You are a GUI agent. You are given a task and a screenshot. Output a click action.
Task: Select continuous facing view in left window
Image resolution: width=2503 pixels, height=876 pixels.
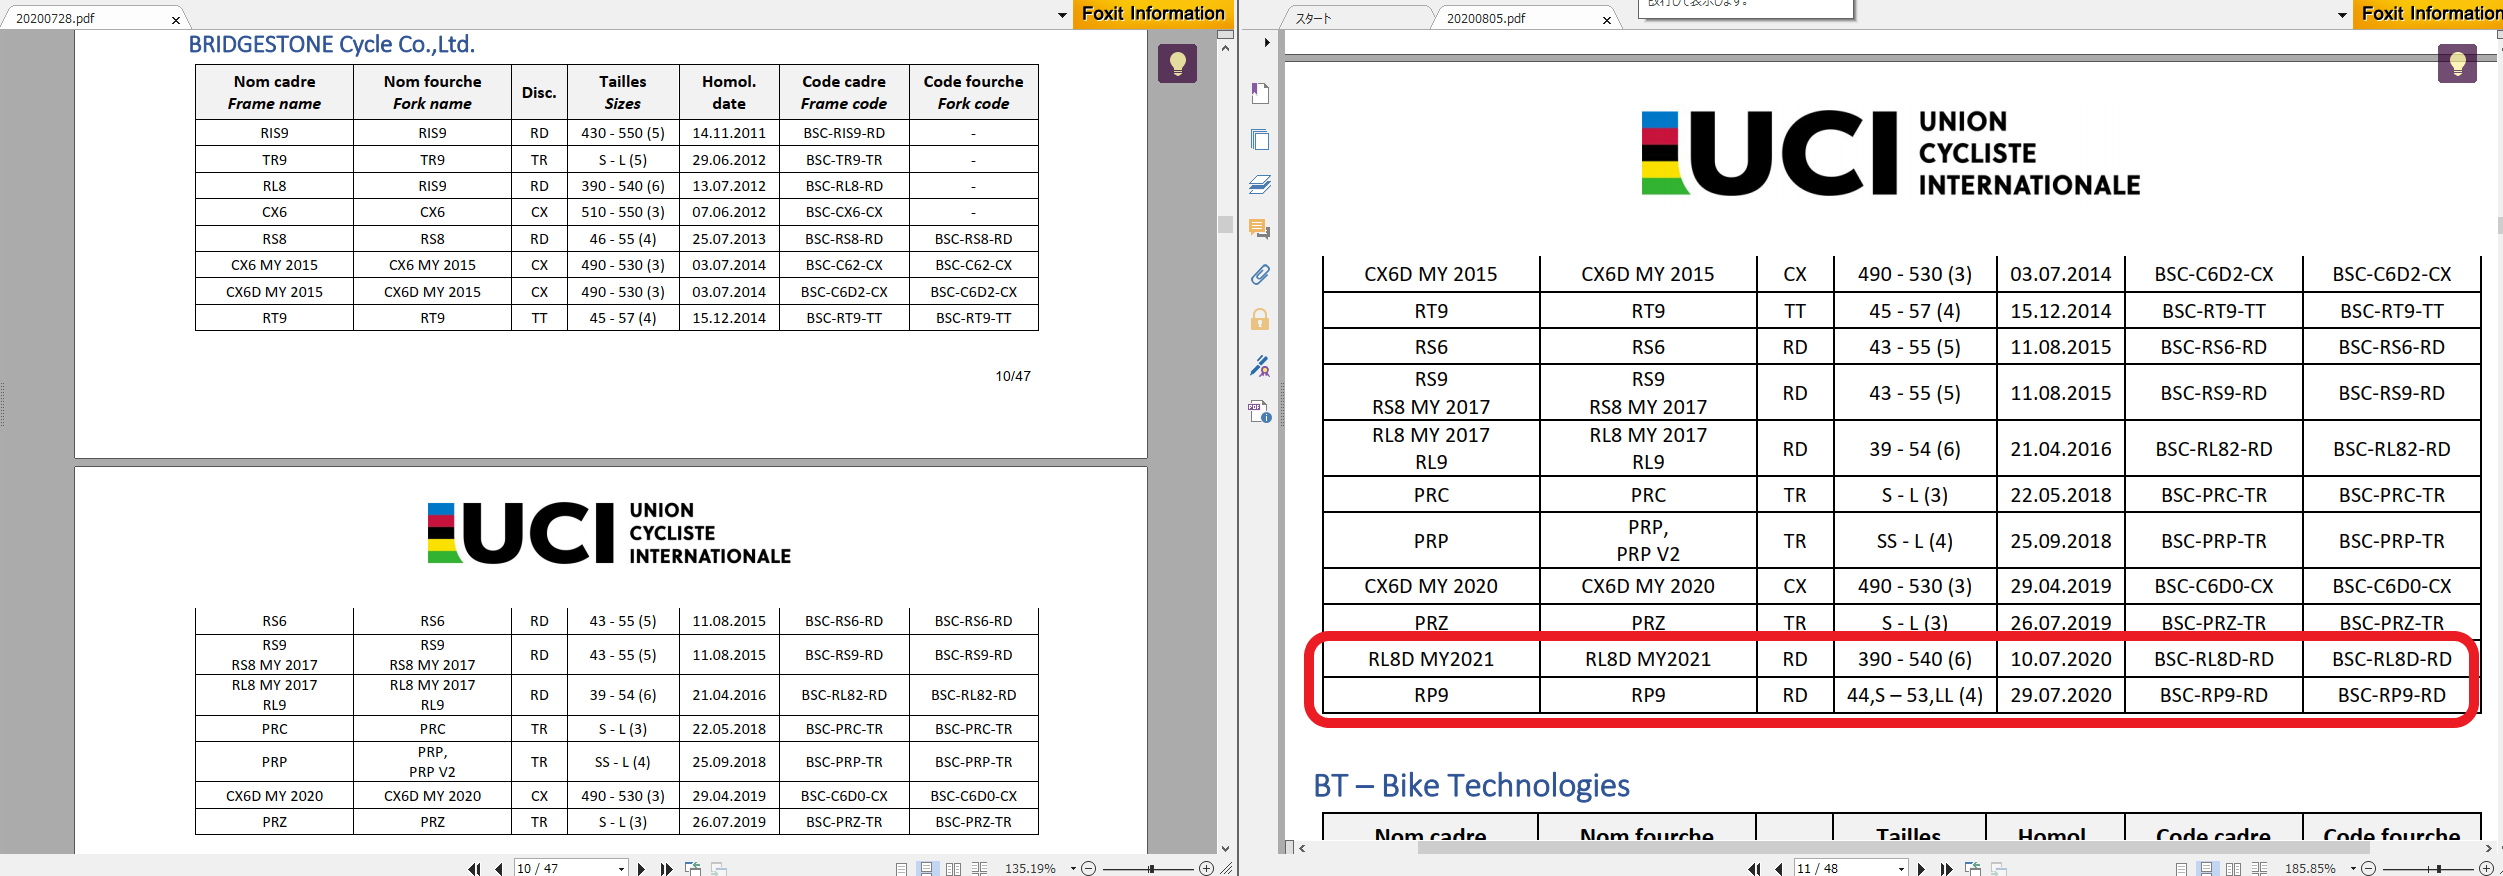[x=980, y=869]
